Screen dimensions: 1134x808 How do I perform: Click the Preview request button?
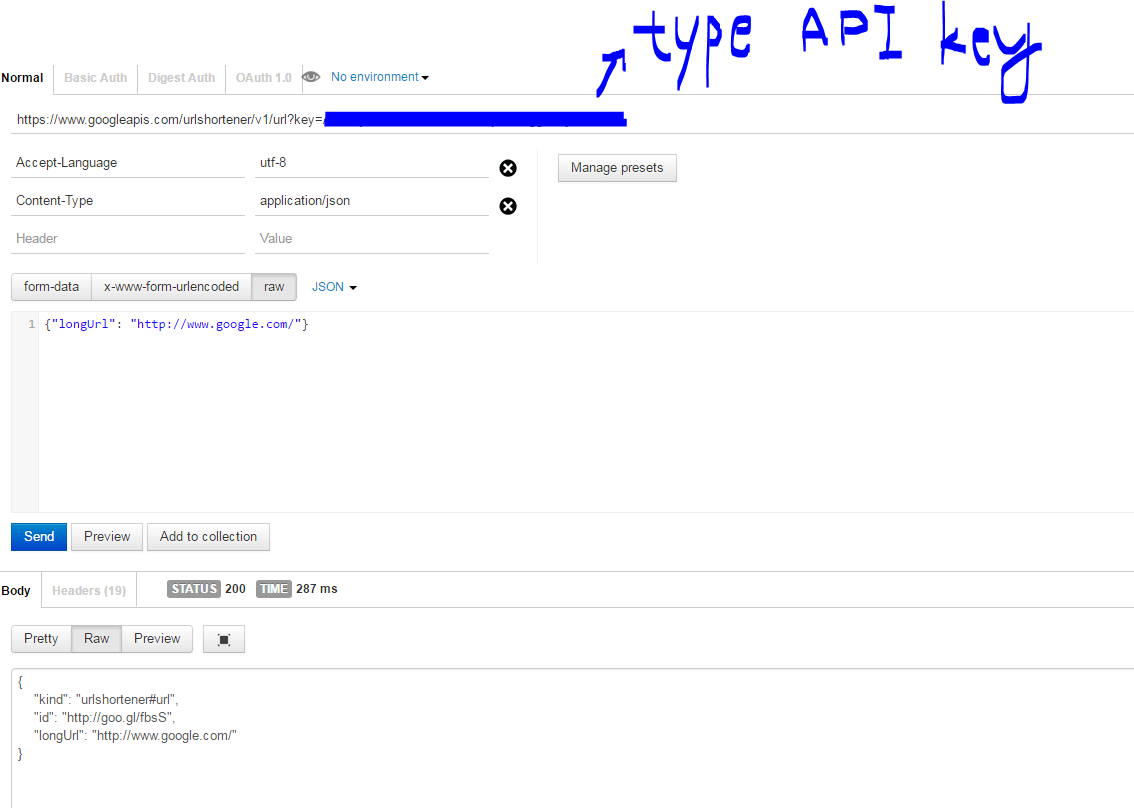point(107,537)
